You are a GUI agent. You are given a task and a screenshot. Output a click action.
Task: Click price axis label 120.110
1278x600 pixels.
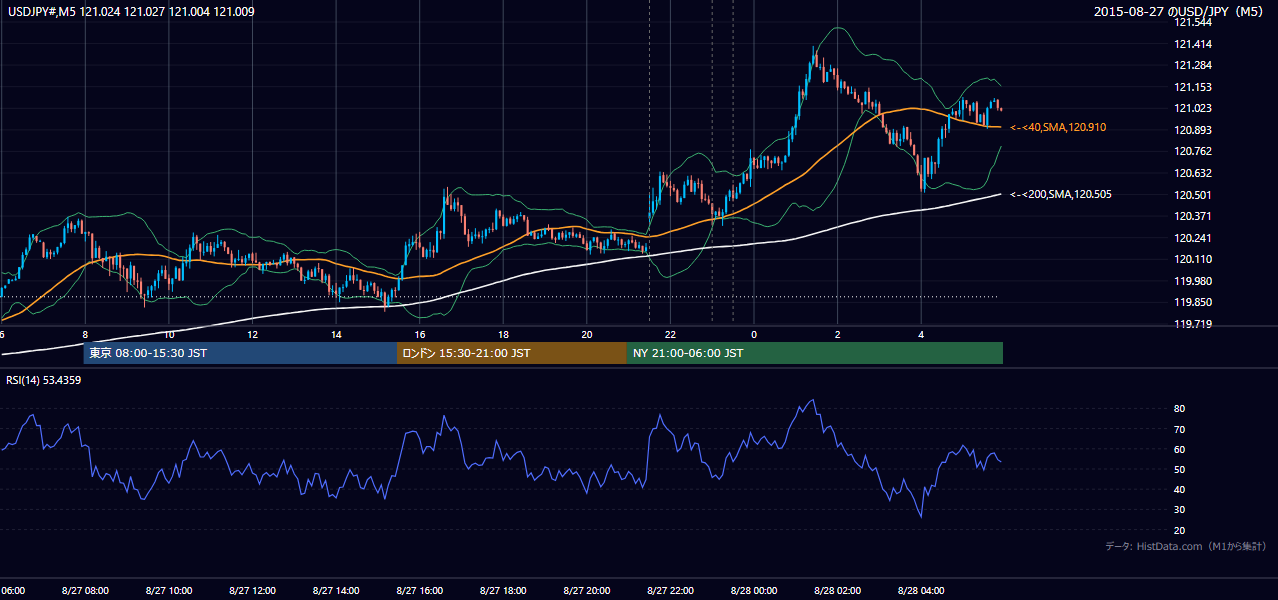(x=1192, y=260)
